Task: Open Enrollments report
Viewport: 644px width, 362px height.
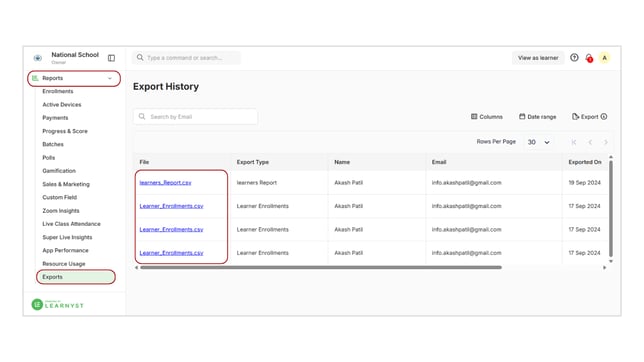Action: pyautogui.click(x=58, y=91)
